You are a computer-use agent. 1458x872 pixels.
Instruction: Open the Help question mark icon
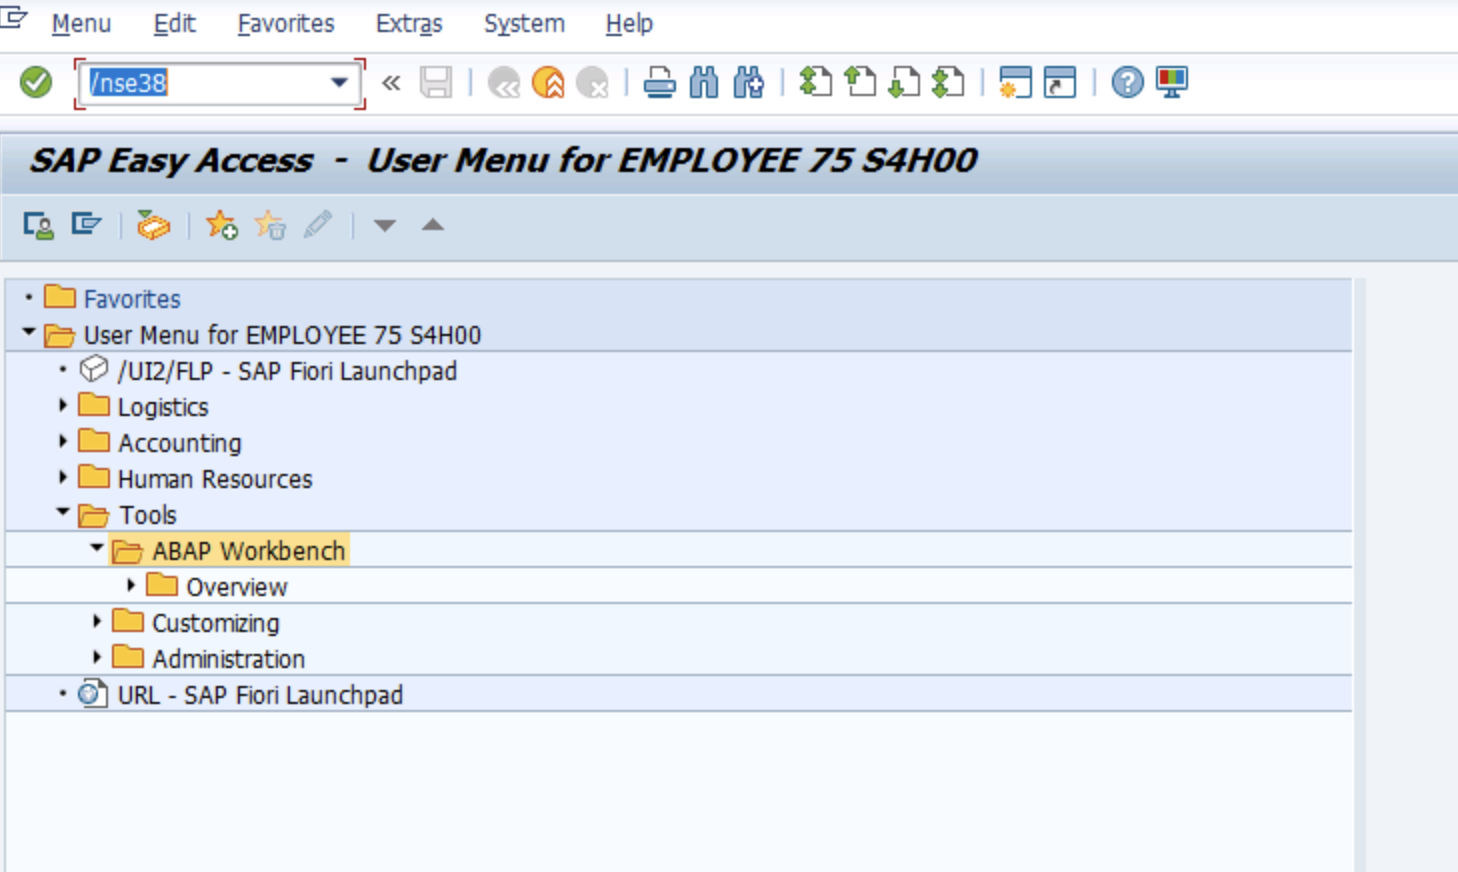pyautogui.click(x=1127, y=82)
